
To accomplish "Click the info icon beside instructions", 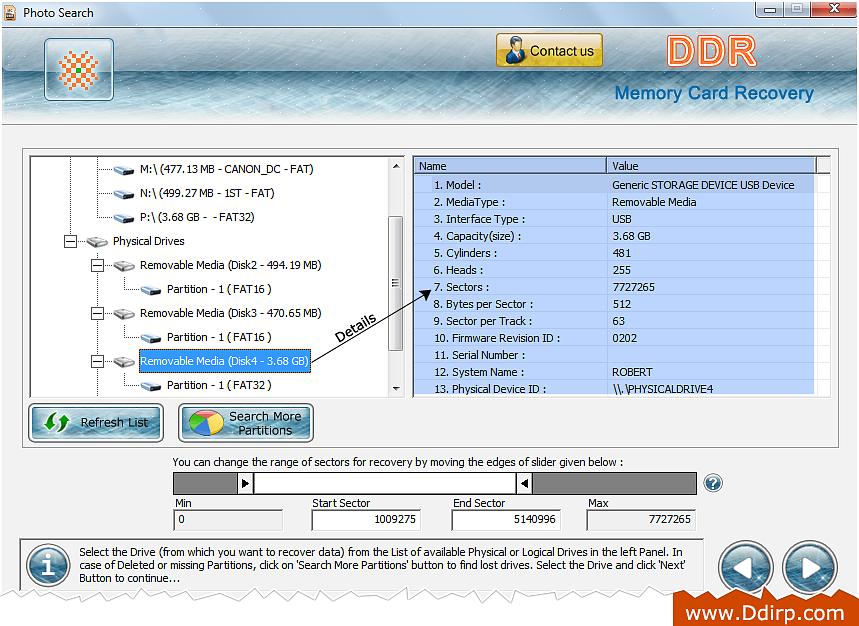I will pos(48,567).
